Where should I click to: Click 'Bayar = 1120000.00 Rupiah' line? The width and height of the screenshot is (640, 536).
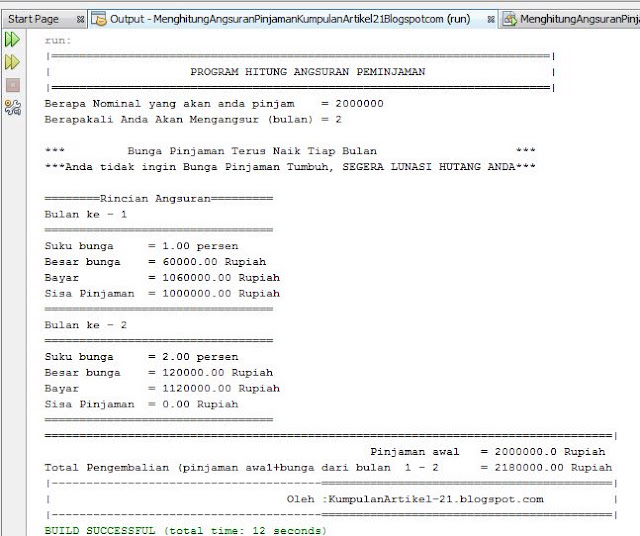point(162,389)
